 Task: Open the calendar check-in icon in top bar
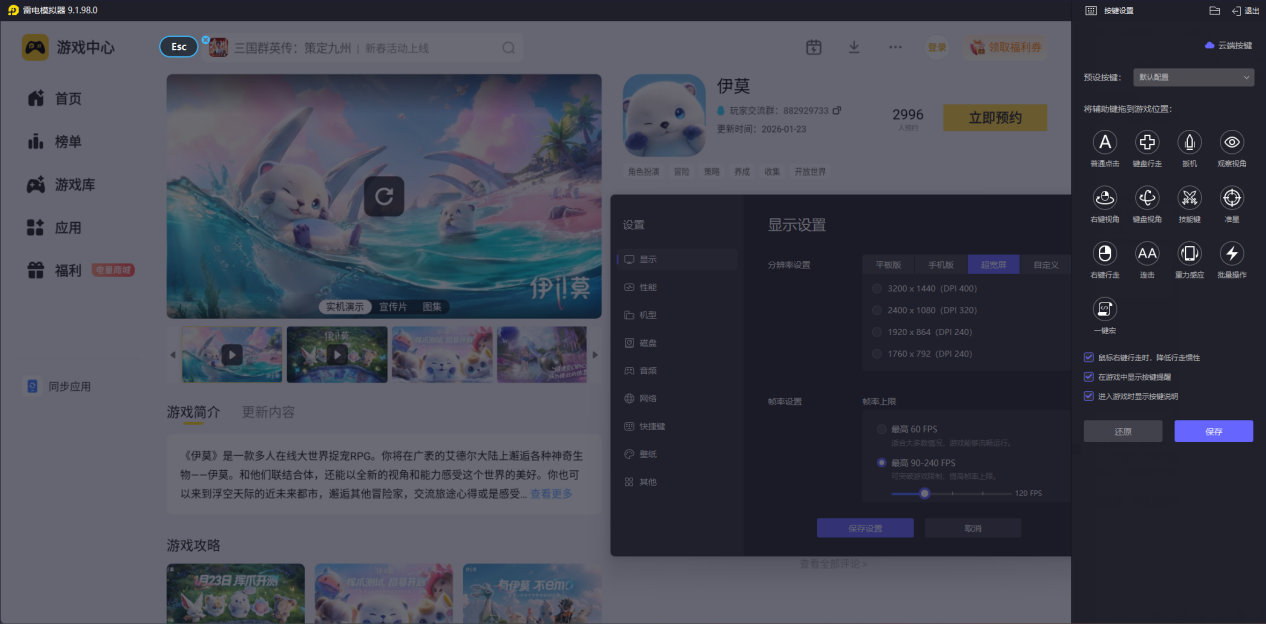pos(814,47)
